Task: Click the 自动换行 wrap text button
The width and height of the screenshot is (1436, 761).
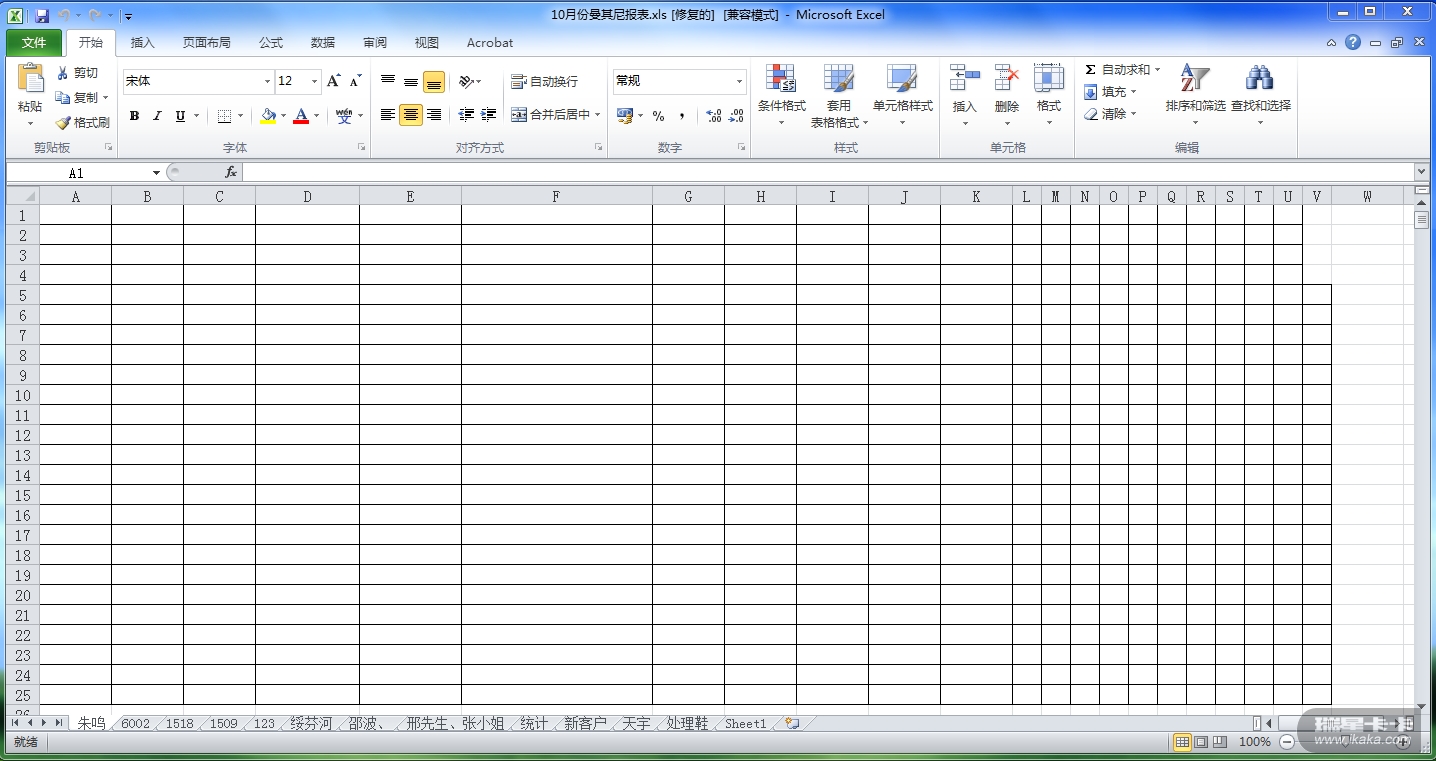Action: click(544, 81)
